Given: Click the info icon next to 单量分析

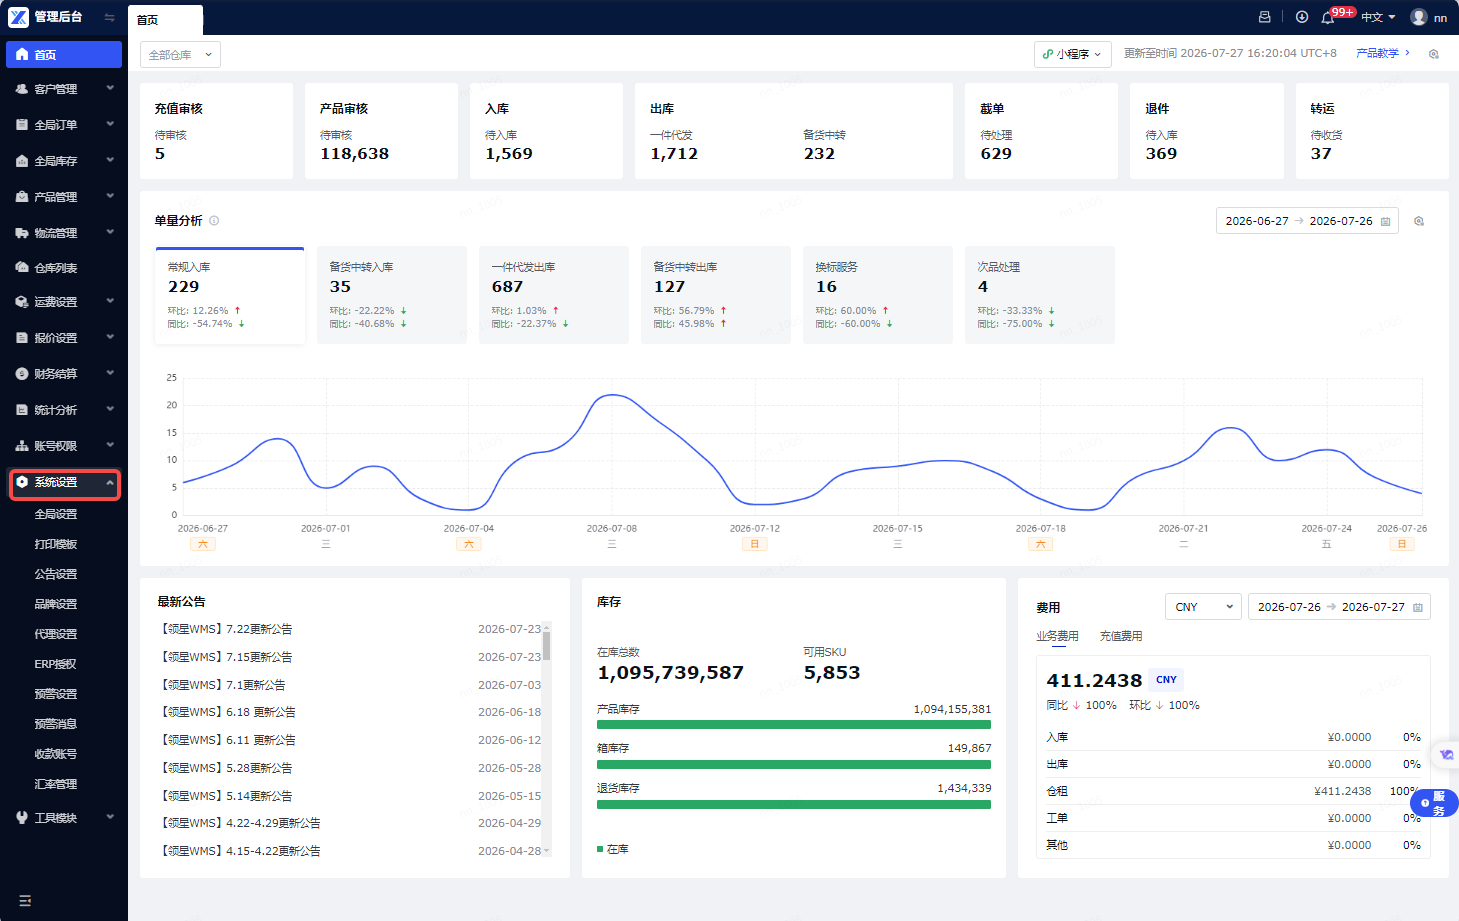Looking at the screenshot, I should (x=214, y=221).
